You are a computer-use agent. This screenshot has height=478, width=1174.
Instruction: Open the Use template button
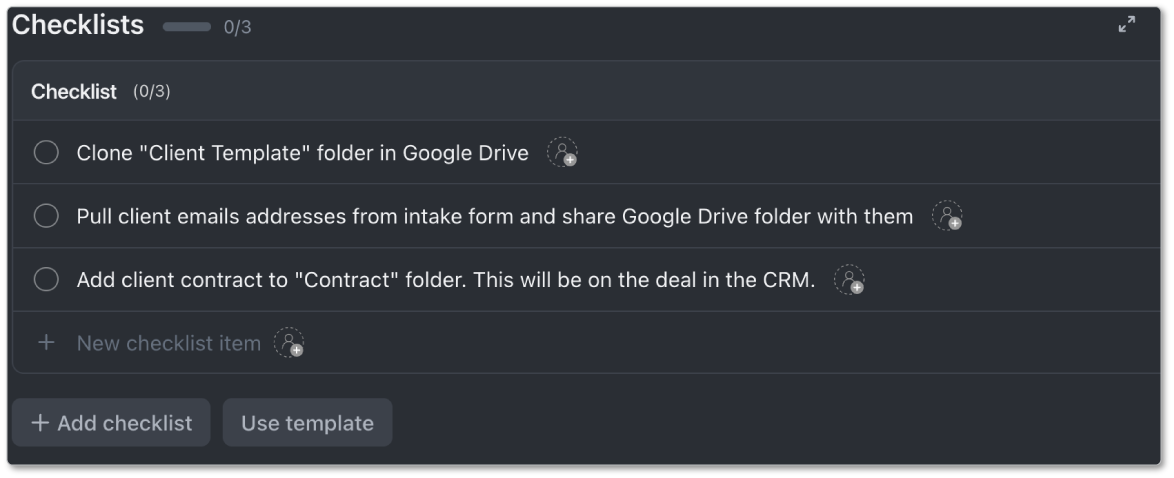(x=307, y=423)
